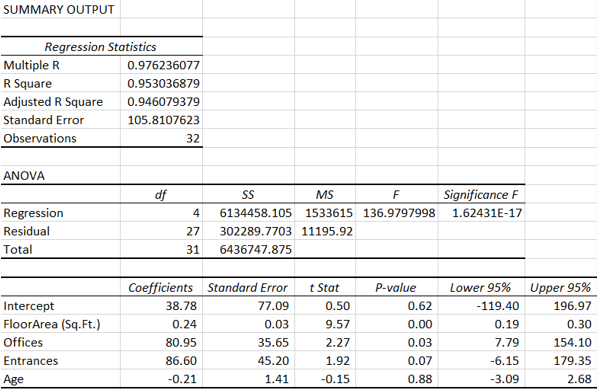Click the P-value column header

click(396, 287)
